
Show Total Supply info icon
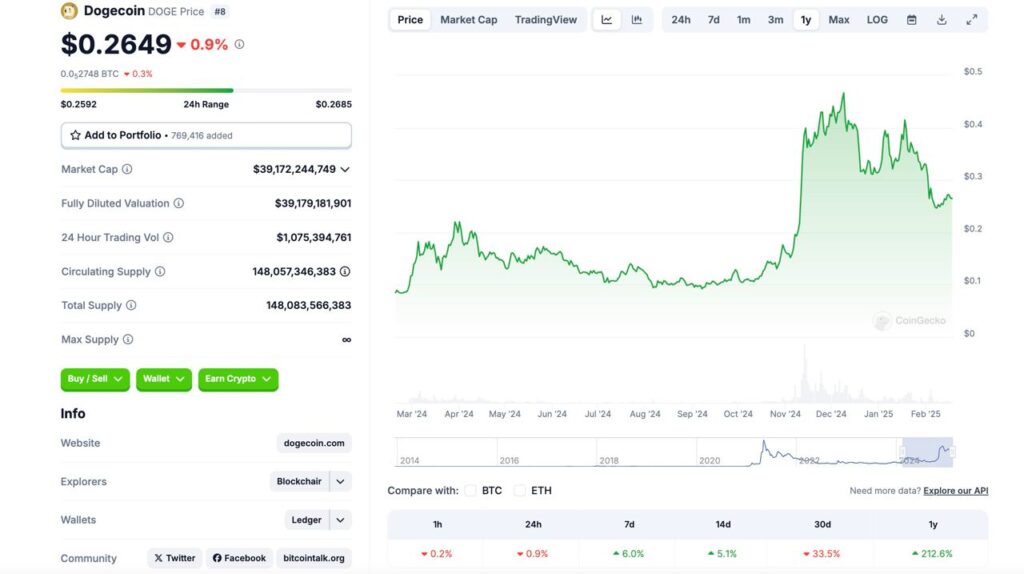coord(131,305)
